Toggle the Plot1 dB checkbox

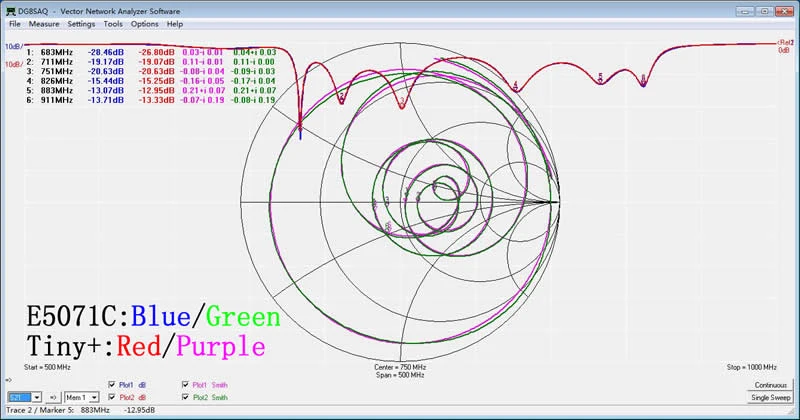point(112,385)
